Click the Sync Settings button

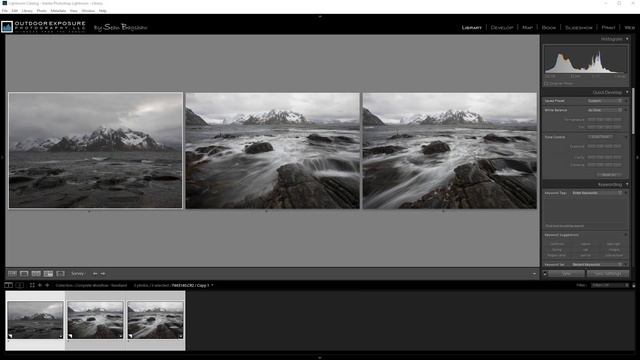[x=608, y=273]
